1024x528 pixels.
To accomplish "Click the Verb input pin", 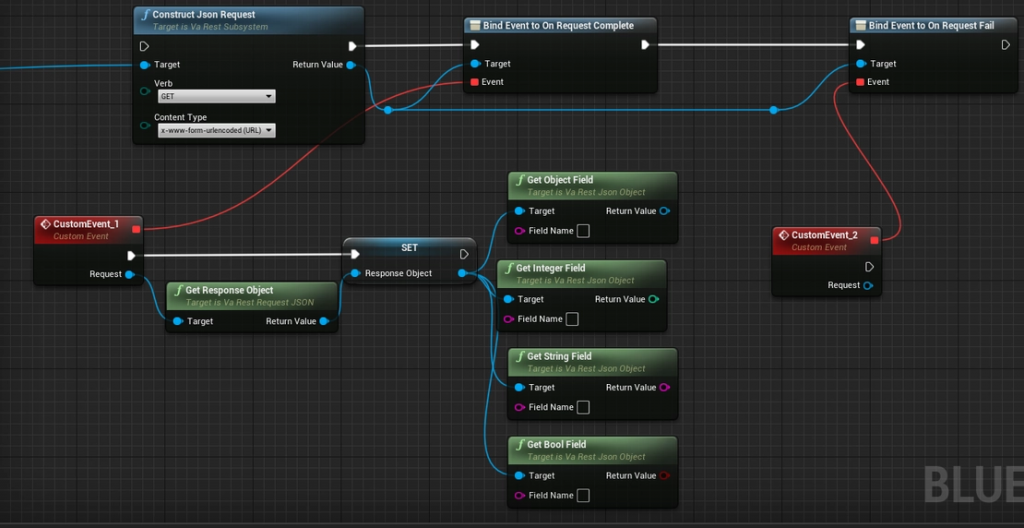I will click(x=145, y=91).
